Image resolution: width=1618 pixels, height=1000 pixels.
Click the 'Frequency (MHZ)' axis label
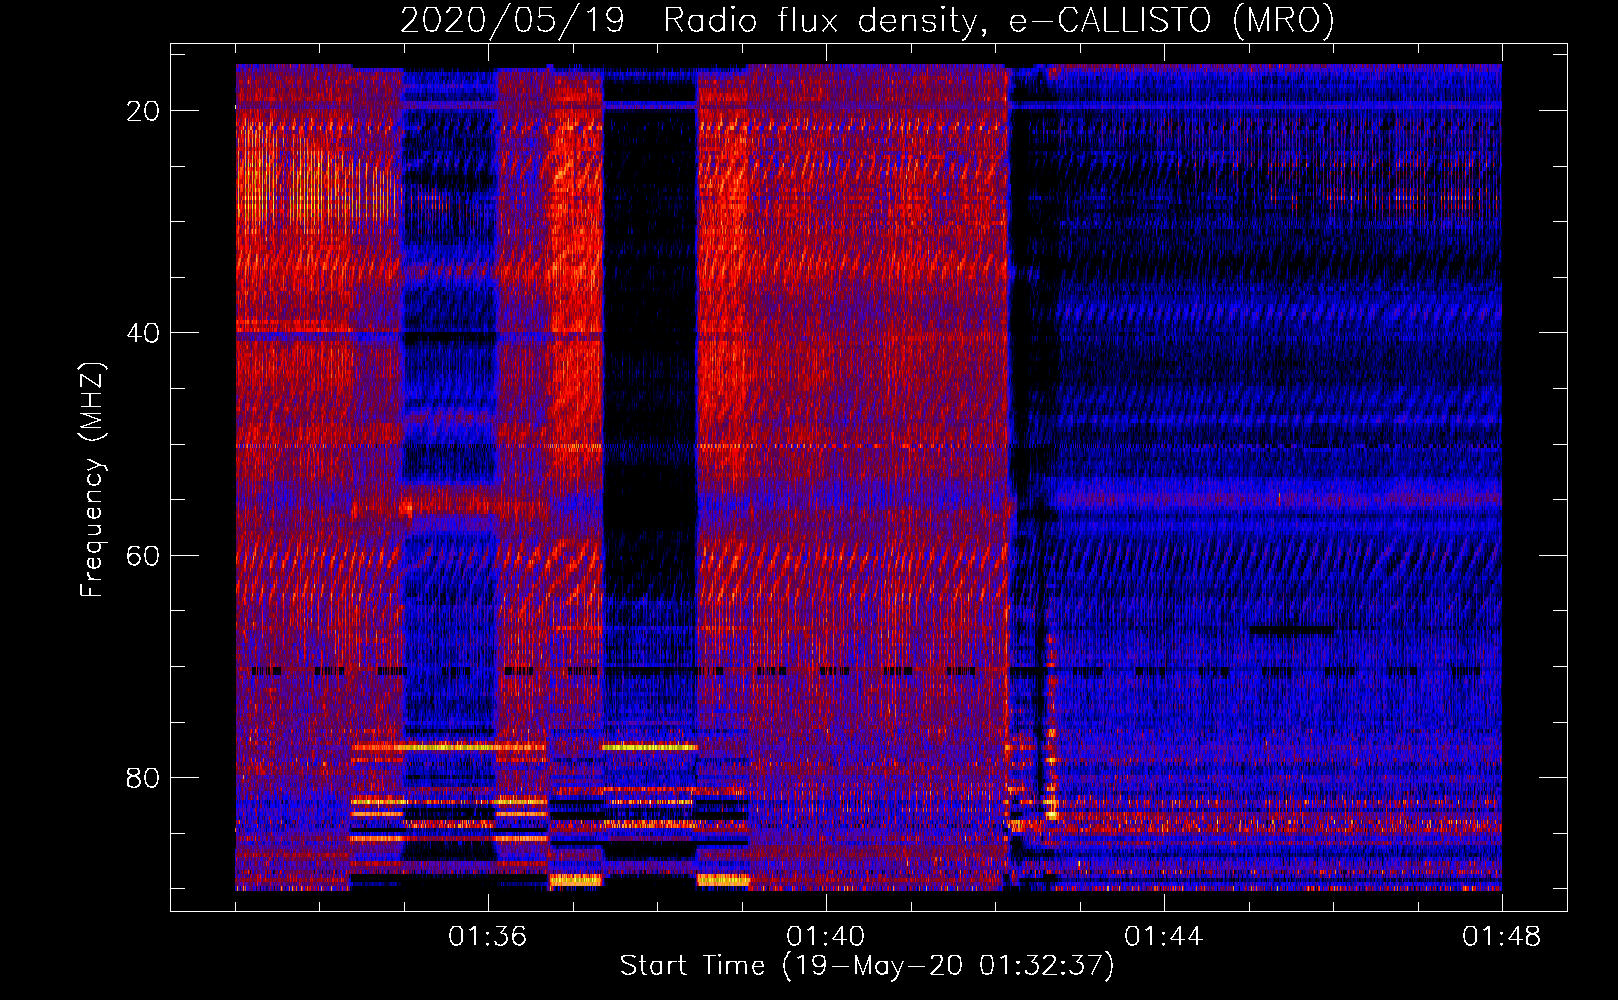(92, 480)
